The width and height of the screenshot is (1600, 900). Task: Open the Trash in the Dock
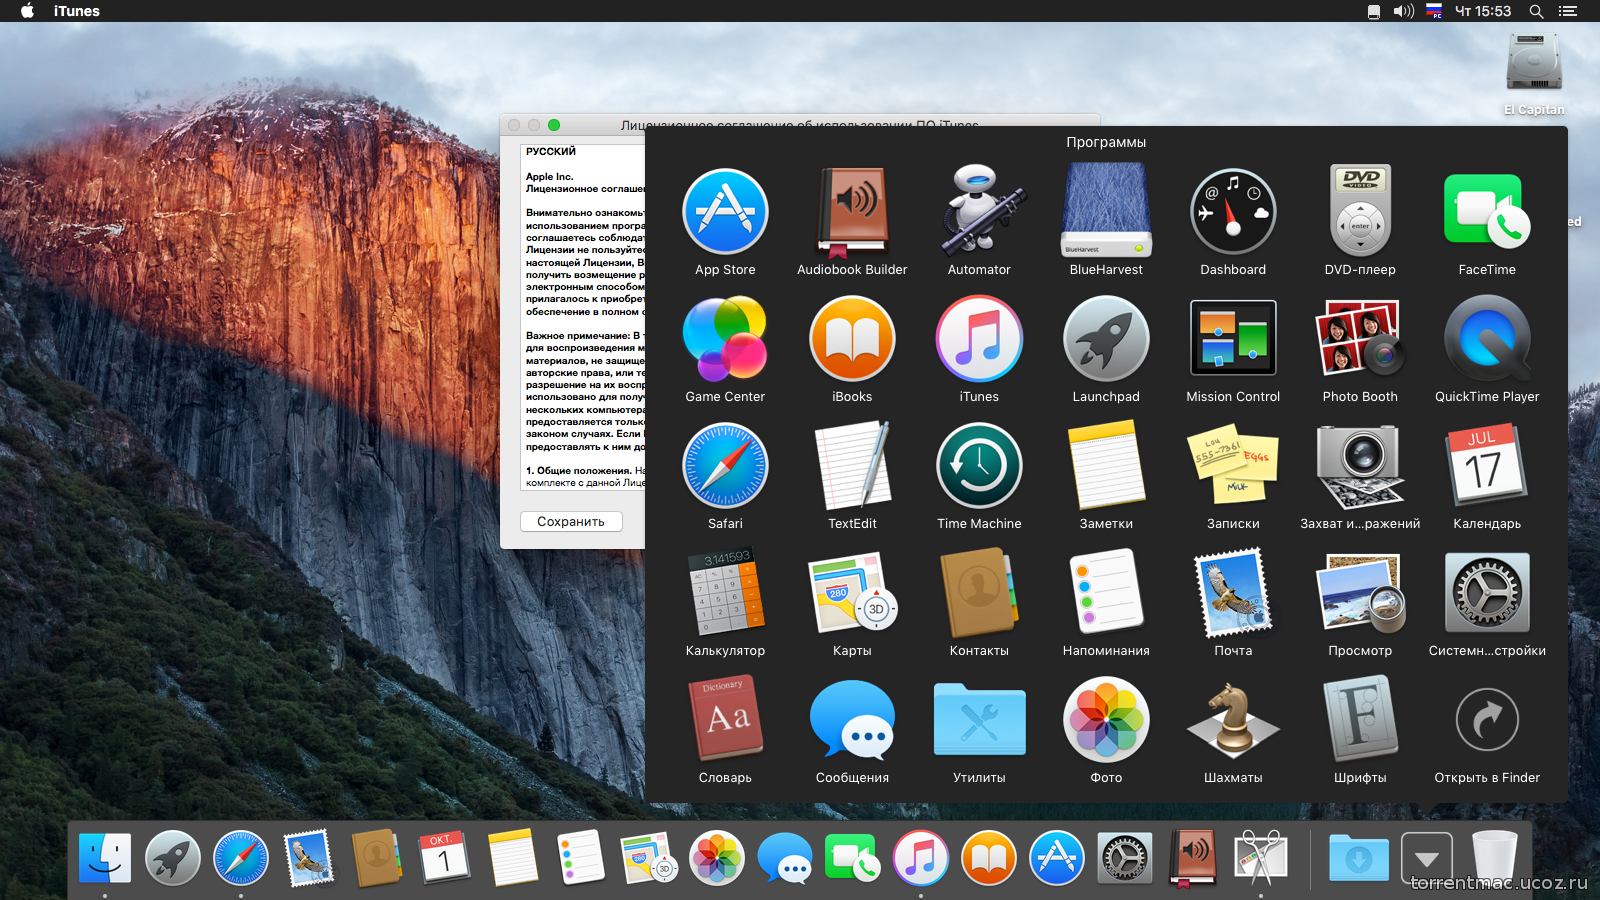tap(1495, 856)
